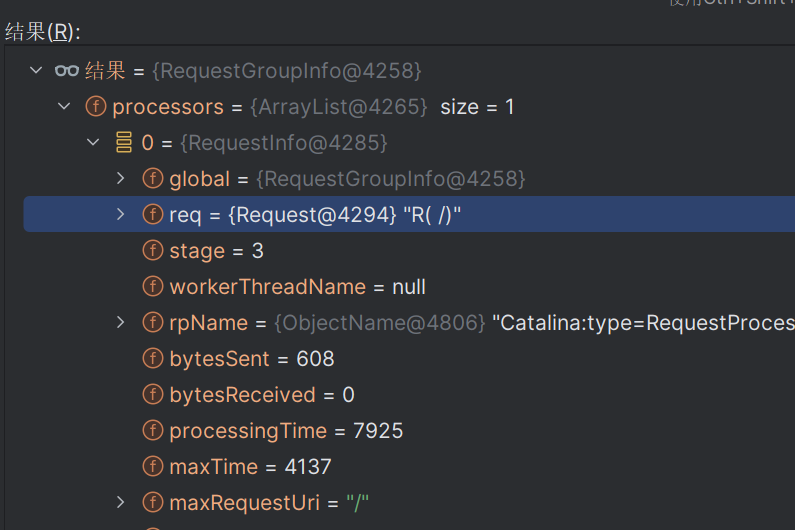795x530 pixels.
Task: Select the bytesReceived = 0 row
Action: (x=262, y=395)
